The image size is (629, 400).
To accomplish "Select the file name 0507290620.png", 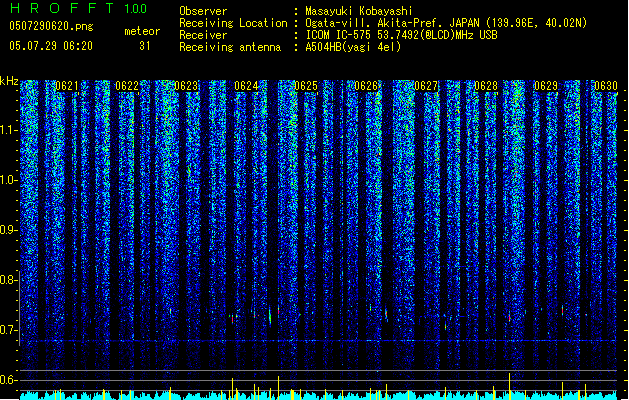I will tap(51, 26).
